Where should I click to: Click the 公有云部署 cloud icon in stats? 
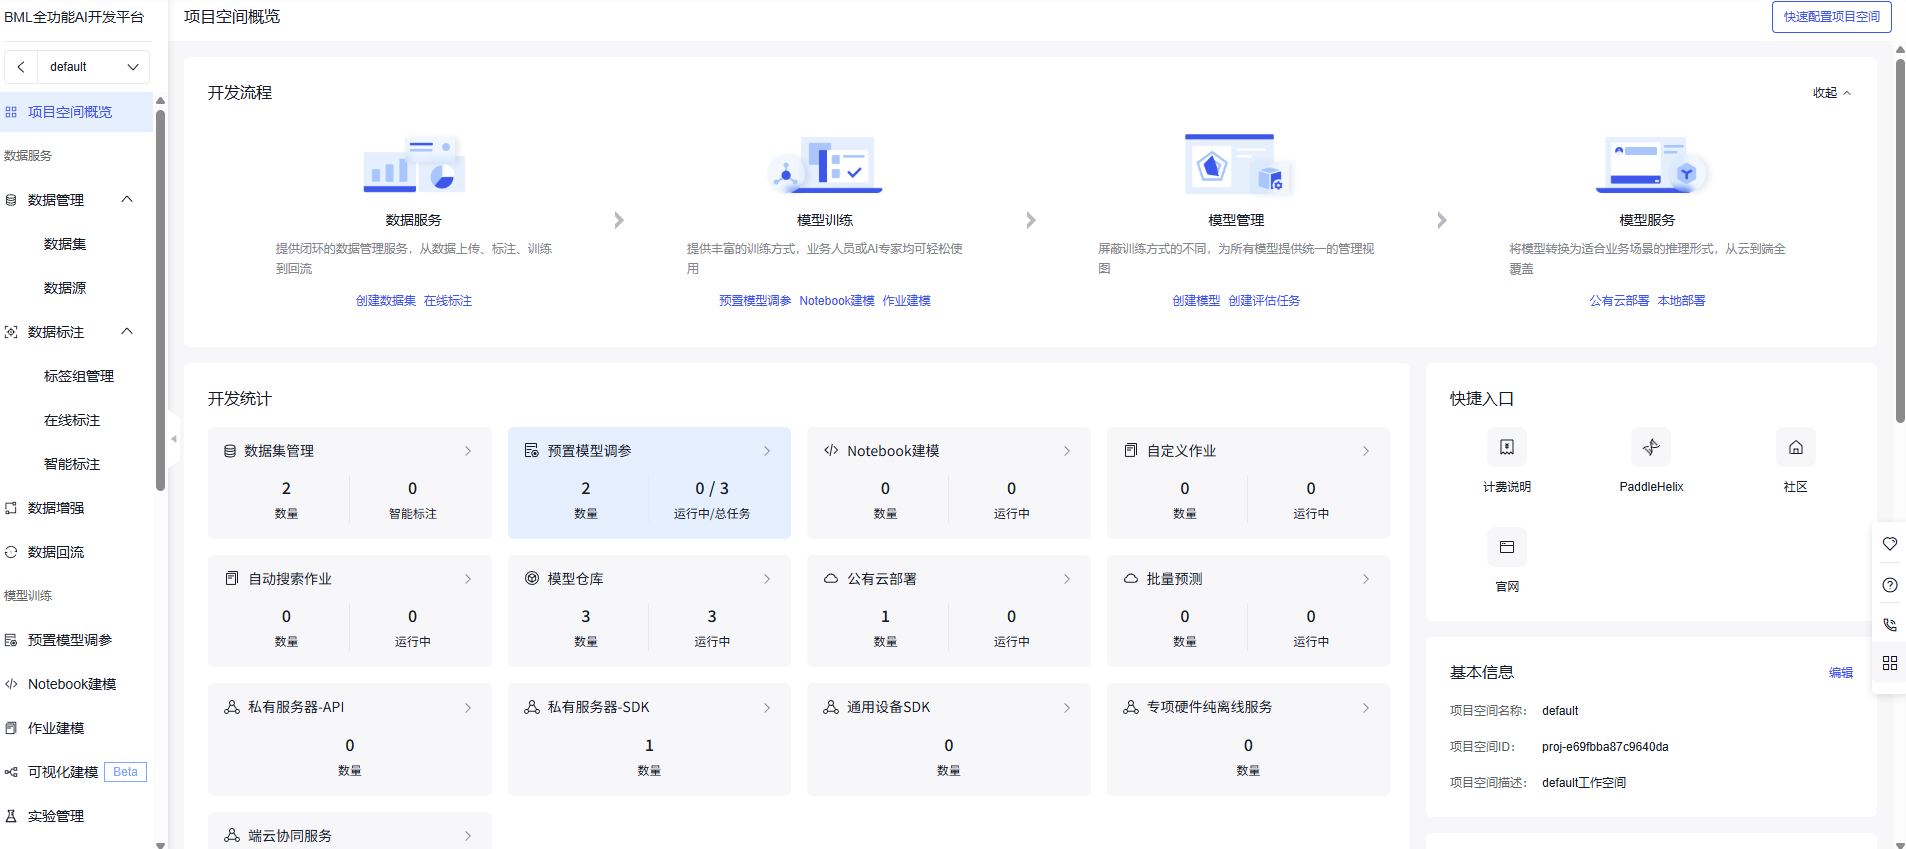point(831,578)
